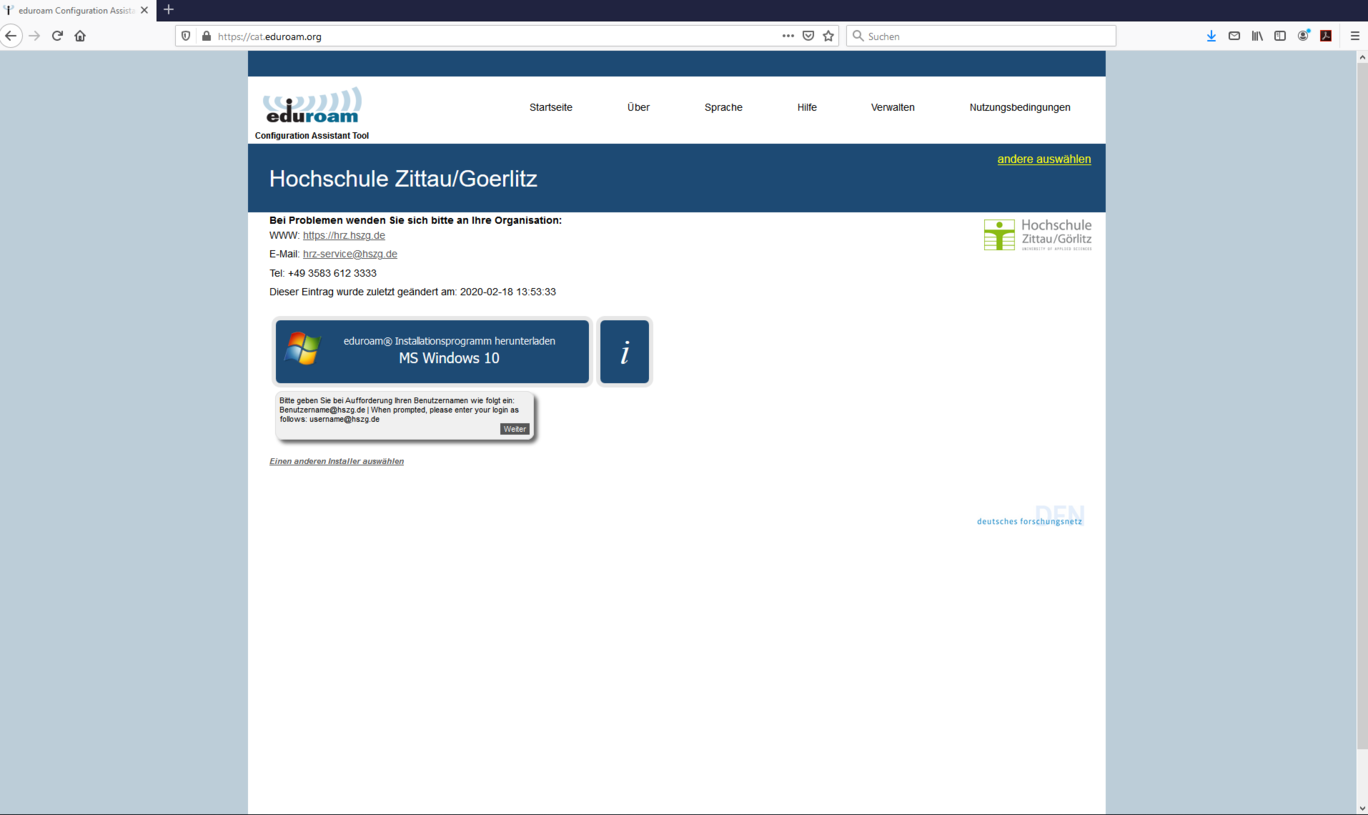Open the installer info 'i' button
This screenshot has width=1368, height=815.
pyautogui.click(x=625, y=352)
